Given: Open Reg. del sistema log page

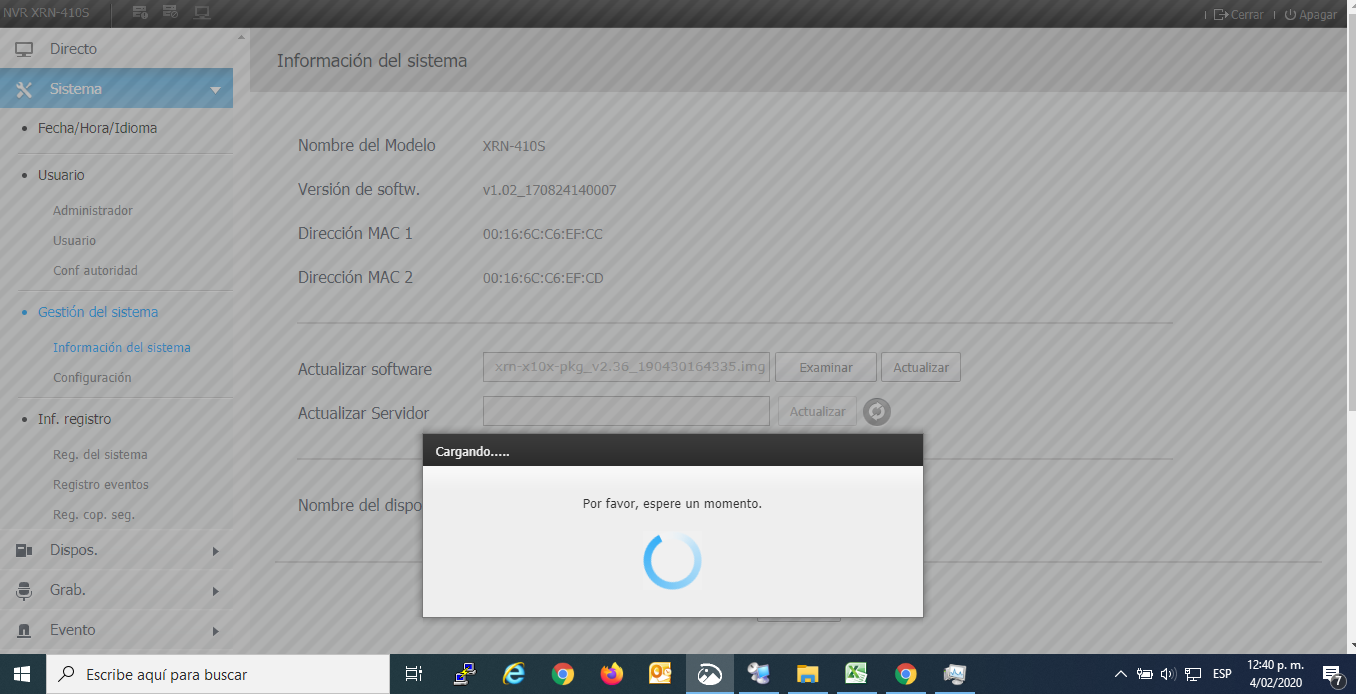Looking at the screenshot, I should coord(100,455).
